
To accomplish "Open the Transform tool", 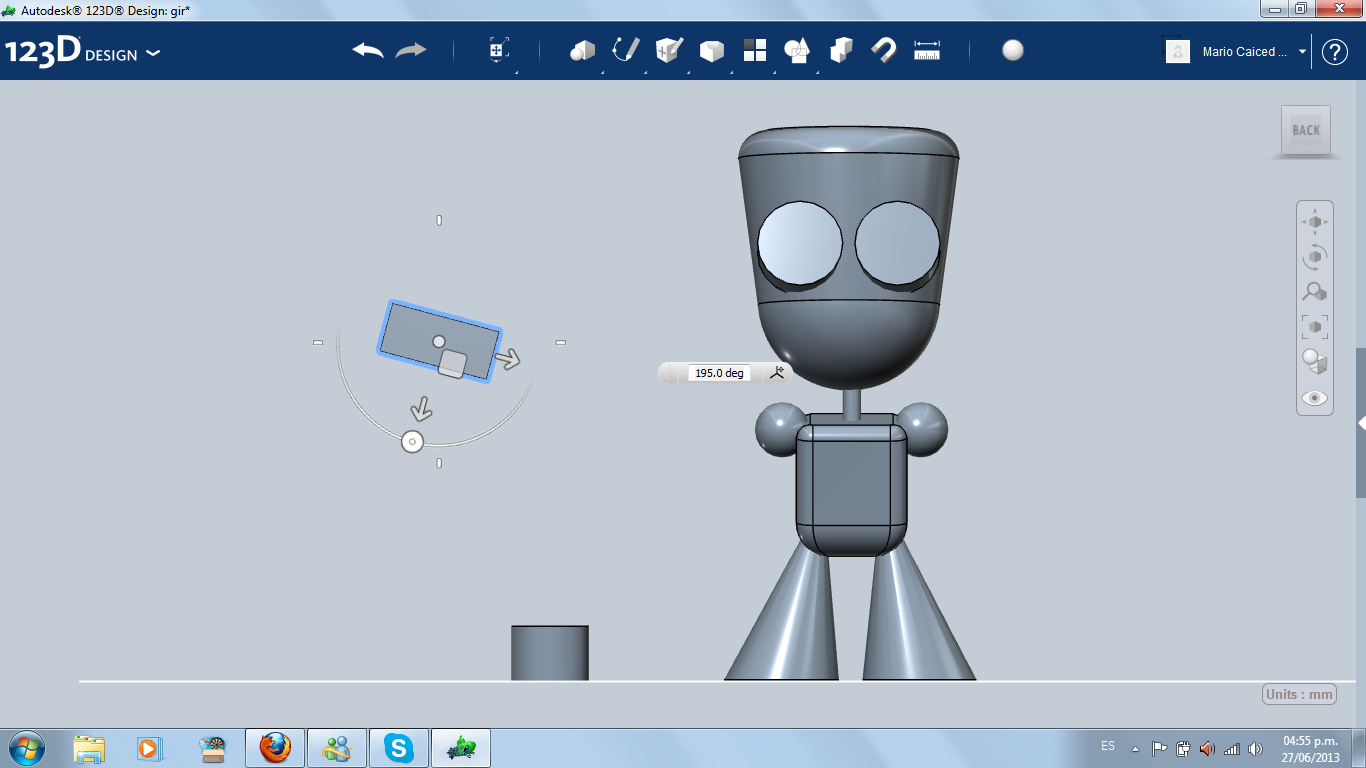I will pos(499,50).
